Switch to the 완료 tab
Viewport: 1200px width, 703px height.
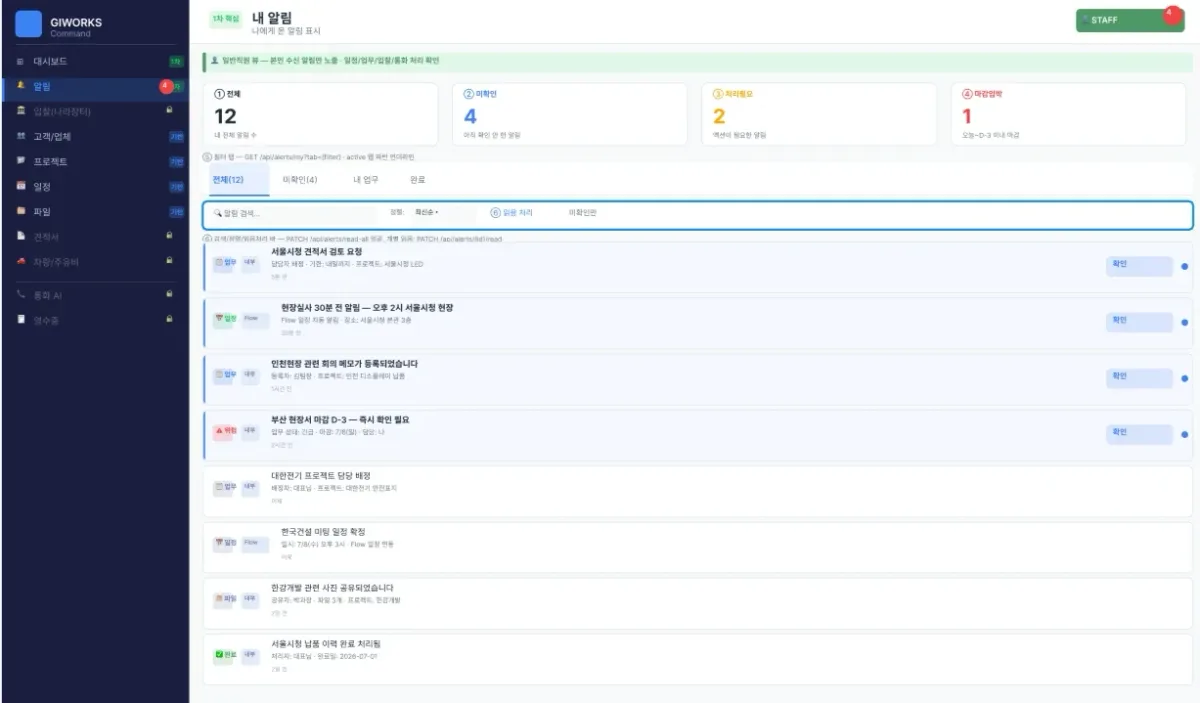click(418, 180)
